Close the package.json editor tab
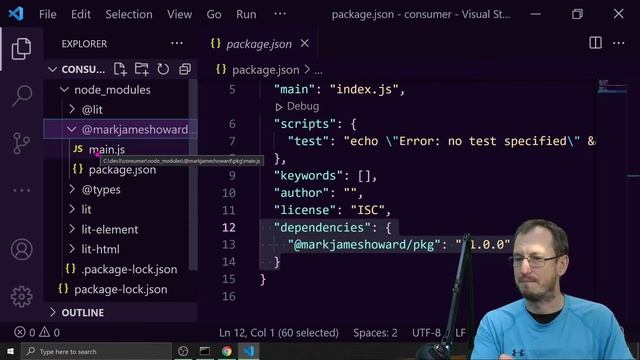 click(305, 43)
